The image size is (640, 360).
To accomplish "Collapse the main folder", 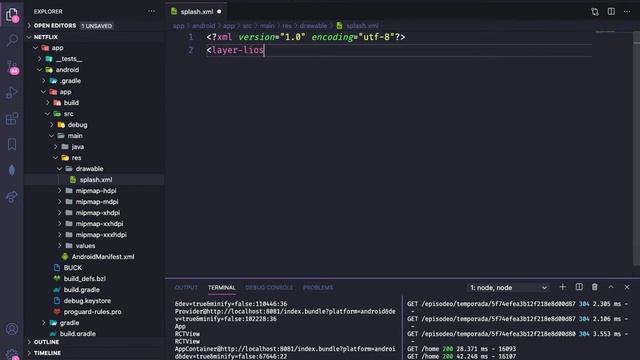I will pos(75,136).
